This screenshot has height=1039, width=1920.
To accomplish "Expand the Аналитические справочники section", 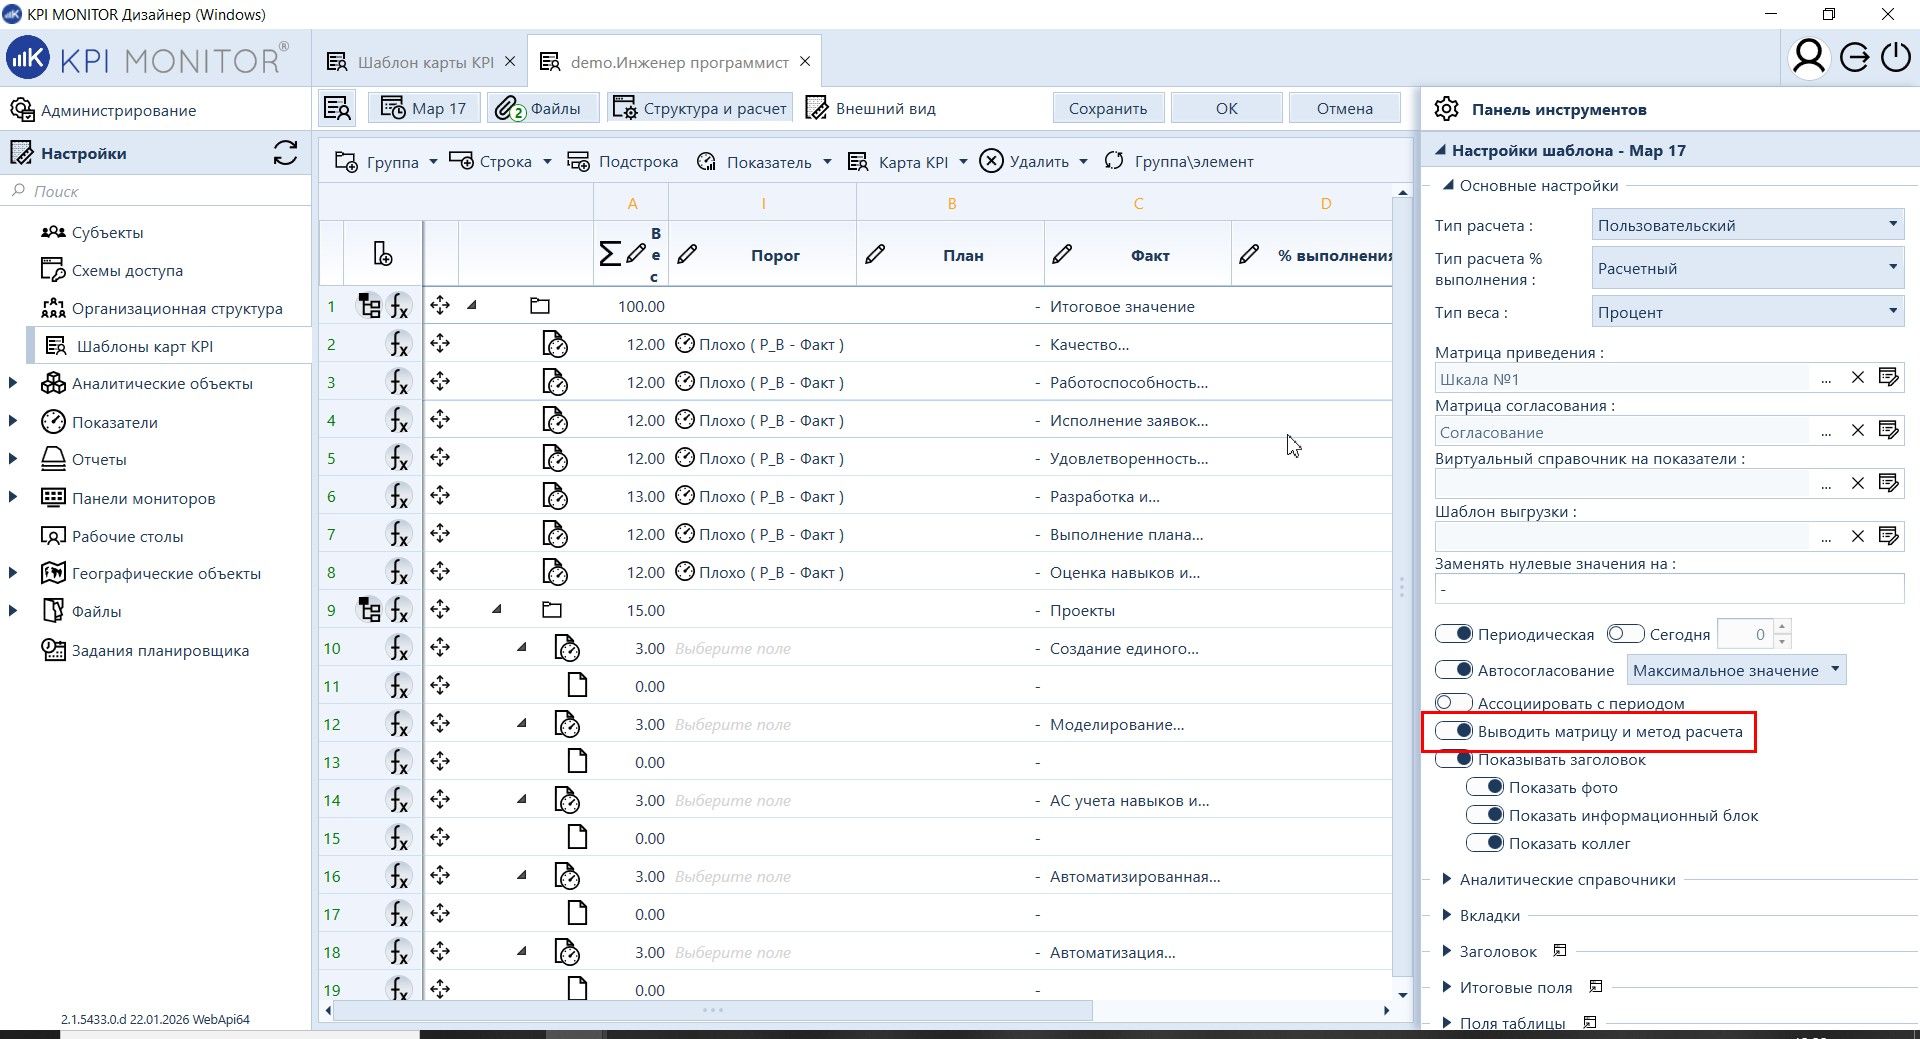I will pos(1446,879).
